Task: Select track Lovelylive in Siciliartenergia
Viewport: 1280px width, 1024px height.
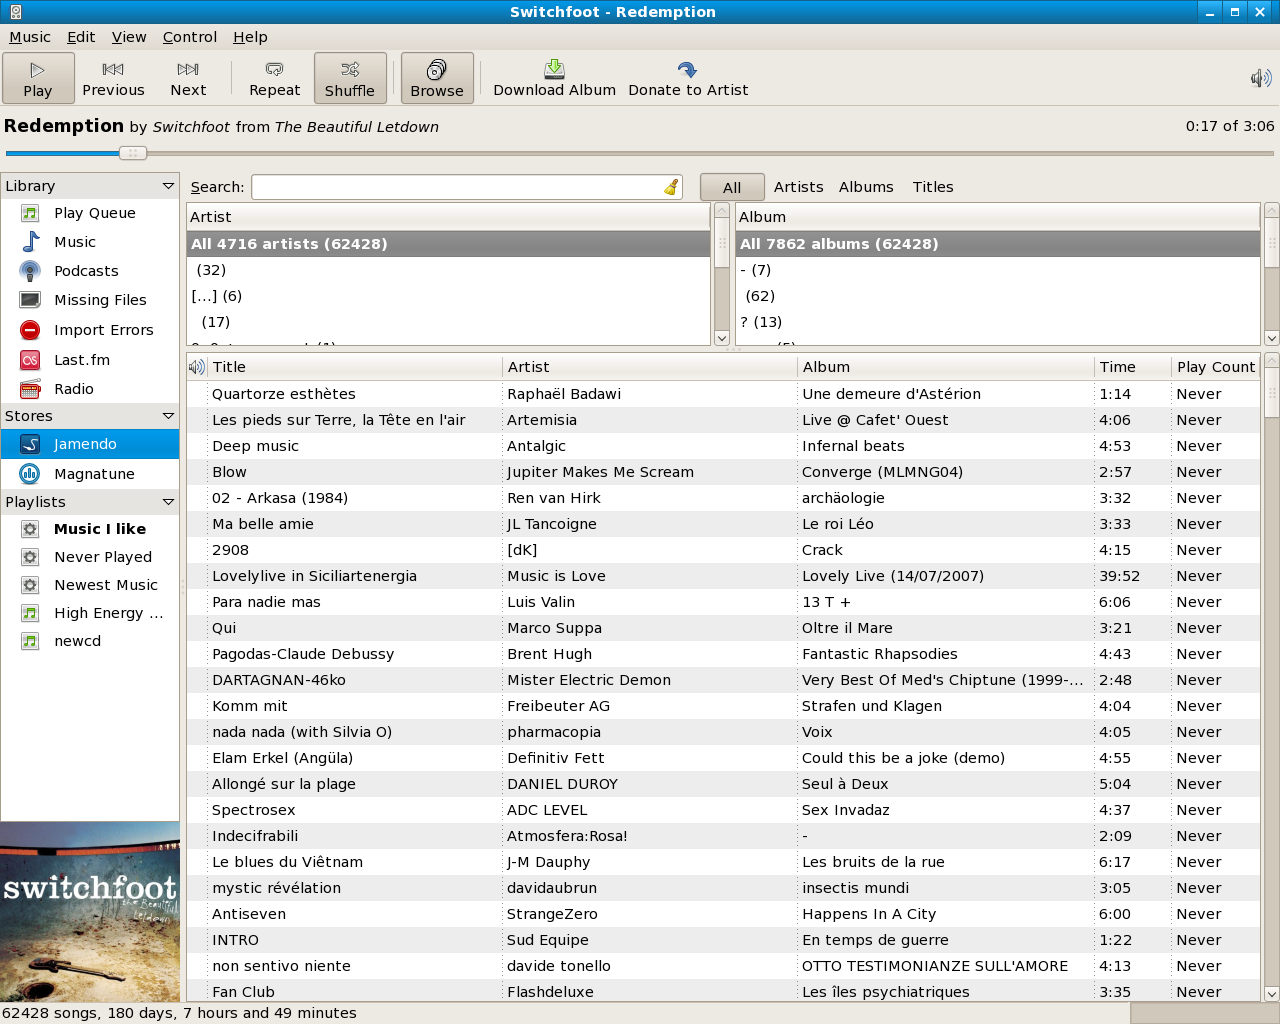Action: click(314, 576)
